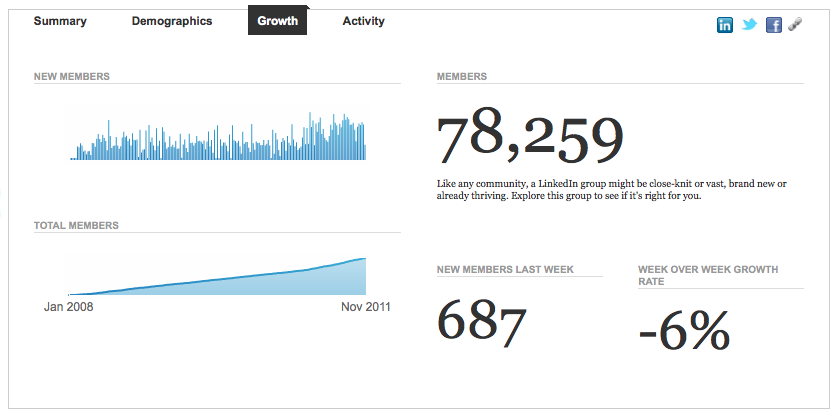Open the Summary tab

[60, 21]
